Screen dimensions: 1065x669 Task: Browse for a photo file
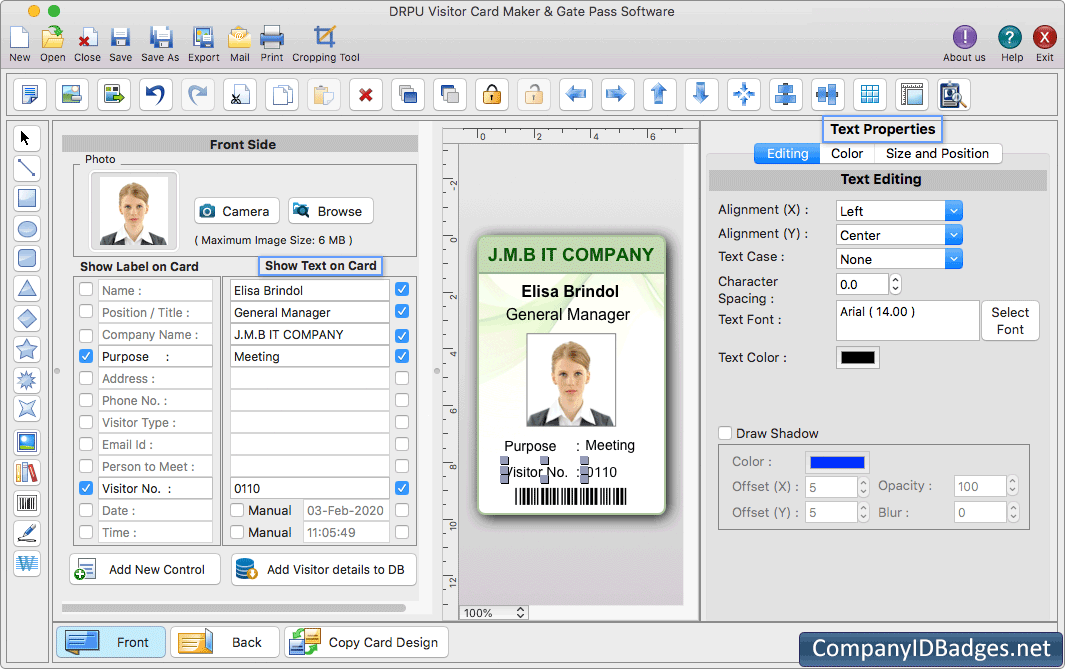[331, 211]
